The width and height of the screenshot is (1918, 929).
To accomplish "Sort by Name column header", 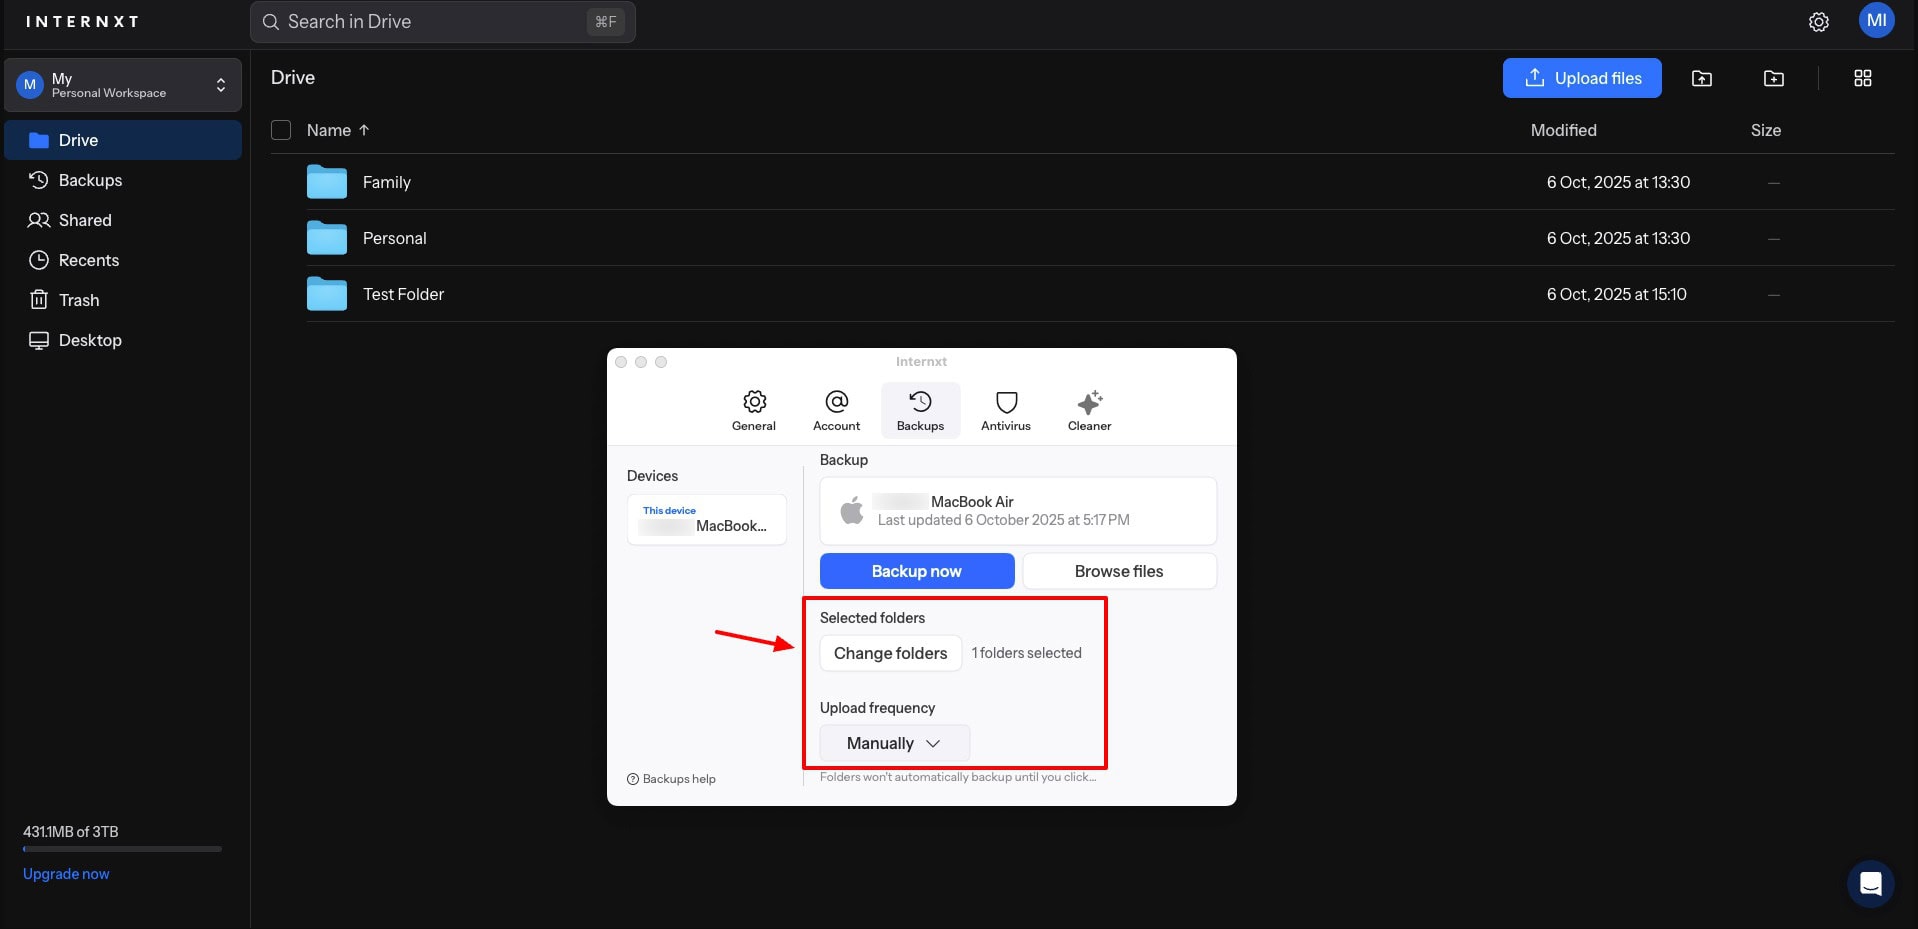I will (329, 130).
